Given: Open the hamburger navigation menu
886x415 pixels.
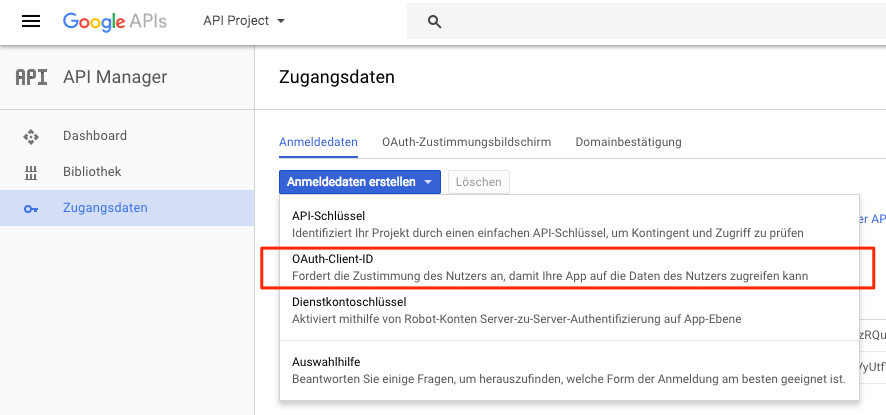Looking at the screenshot, I should [x=31, y=21].
